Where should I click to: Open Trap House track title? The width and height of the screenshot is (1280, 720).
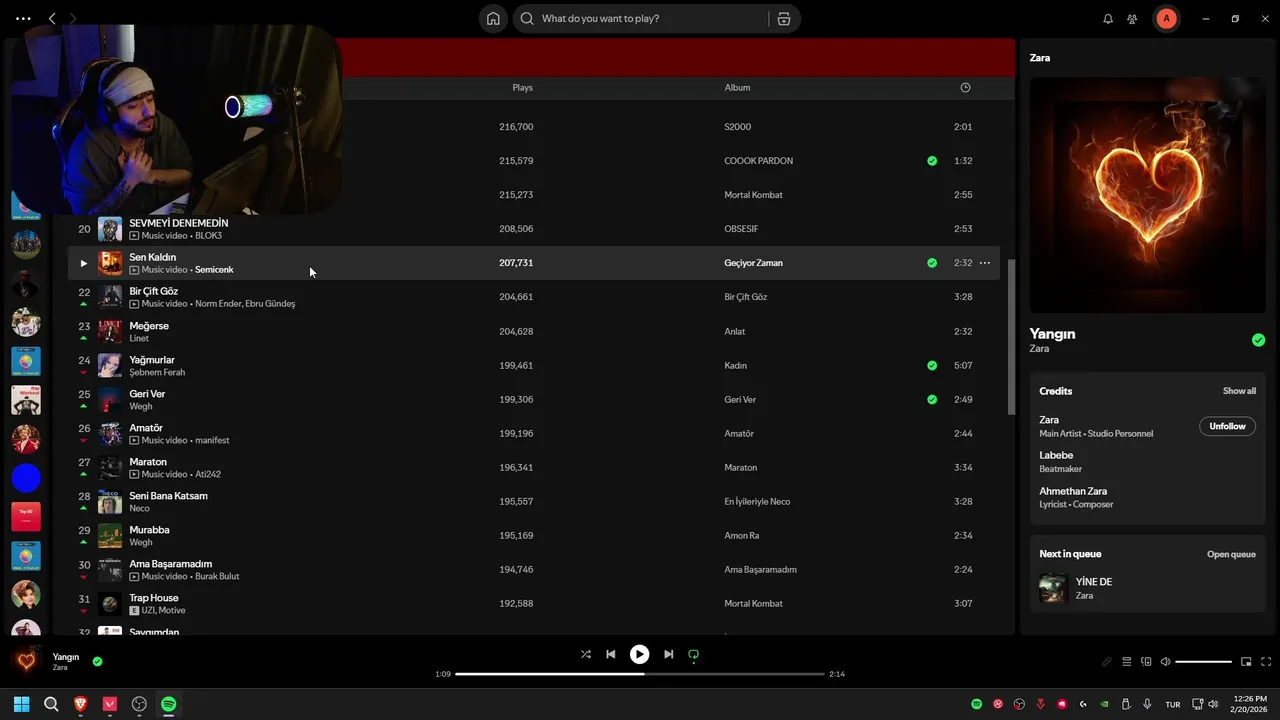pyautogui.click(x=154, y=598)
